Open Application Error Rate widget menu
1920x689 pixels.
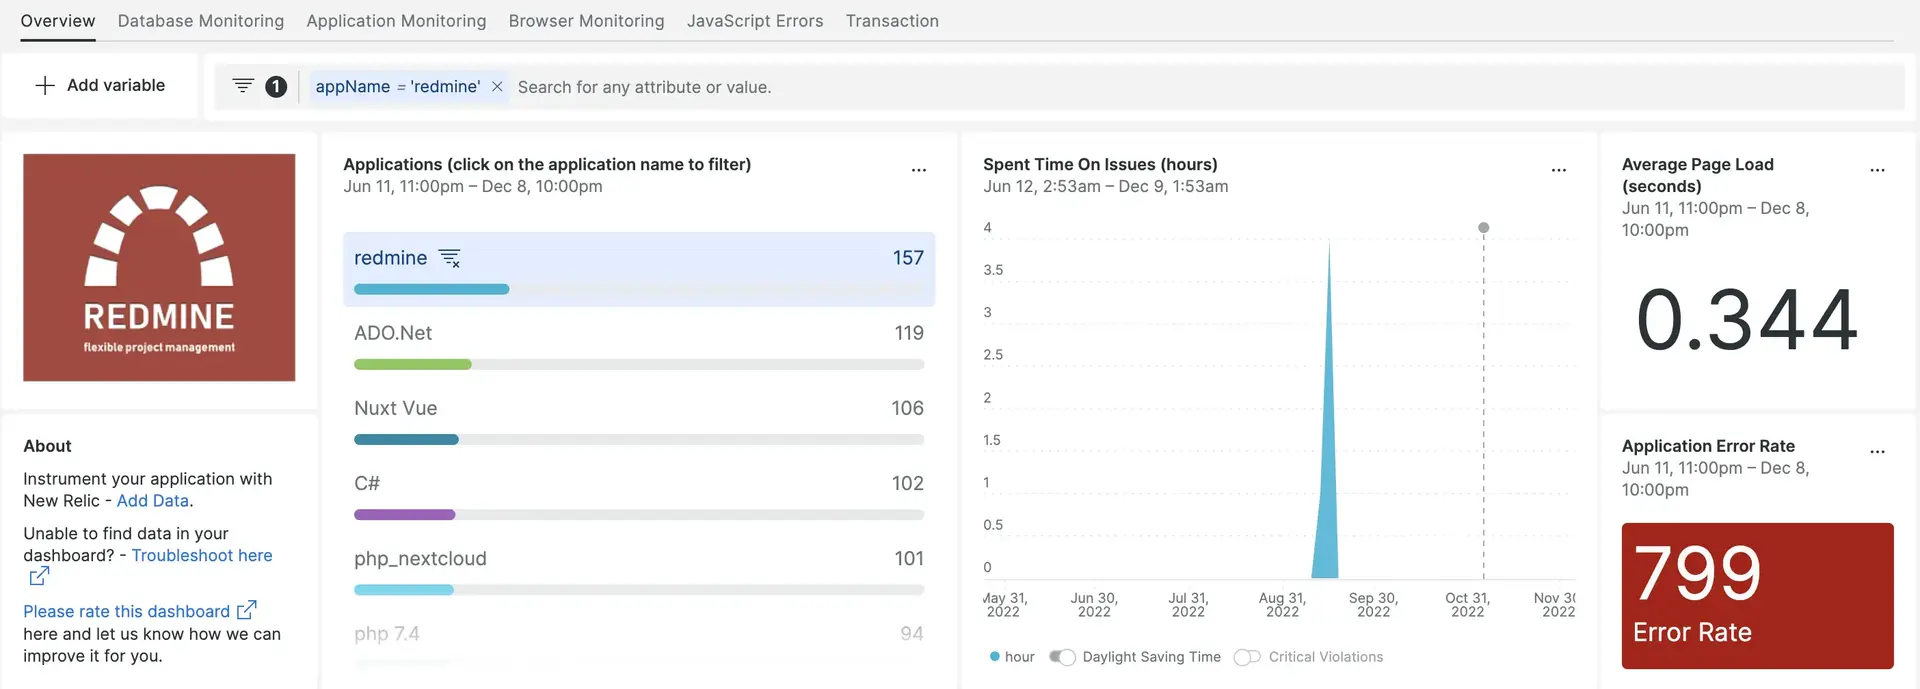click(x=1878, y=452)
